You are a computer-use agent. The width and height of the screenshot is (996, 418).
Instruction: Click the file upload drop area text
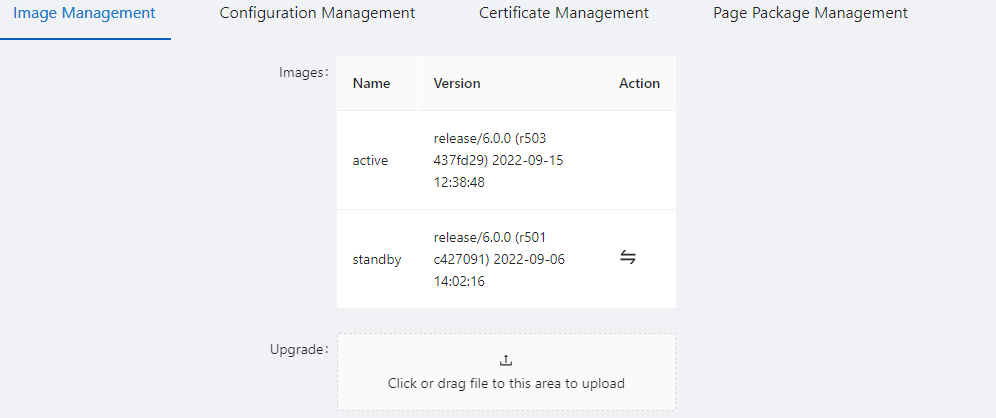pyautogui.click(x=506, y=383)
